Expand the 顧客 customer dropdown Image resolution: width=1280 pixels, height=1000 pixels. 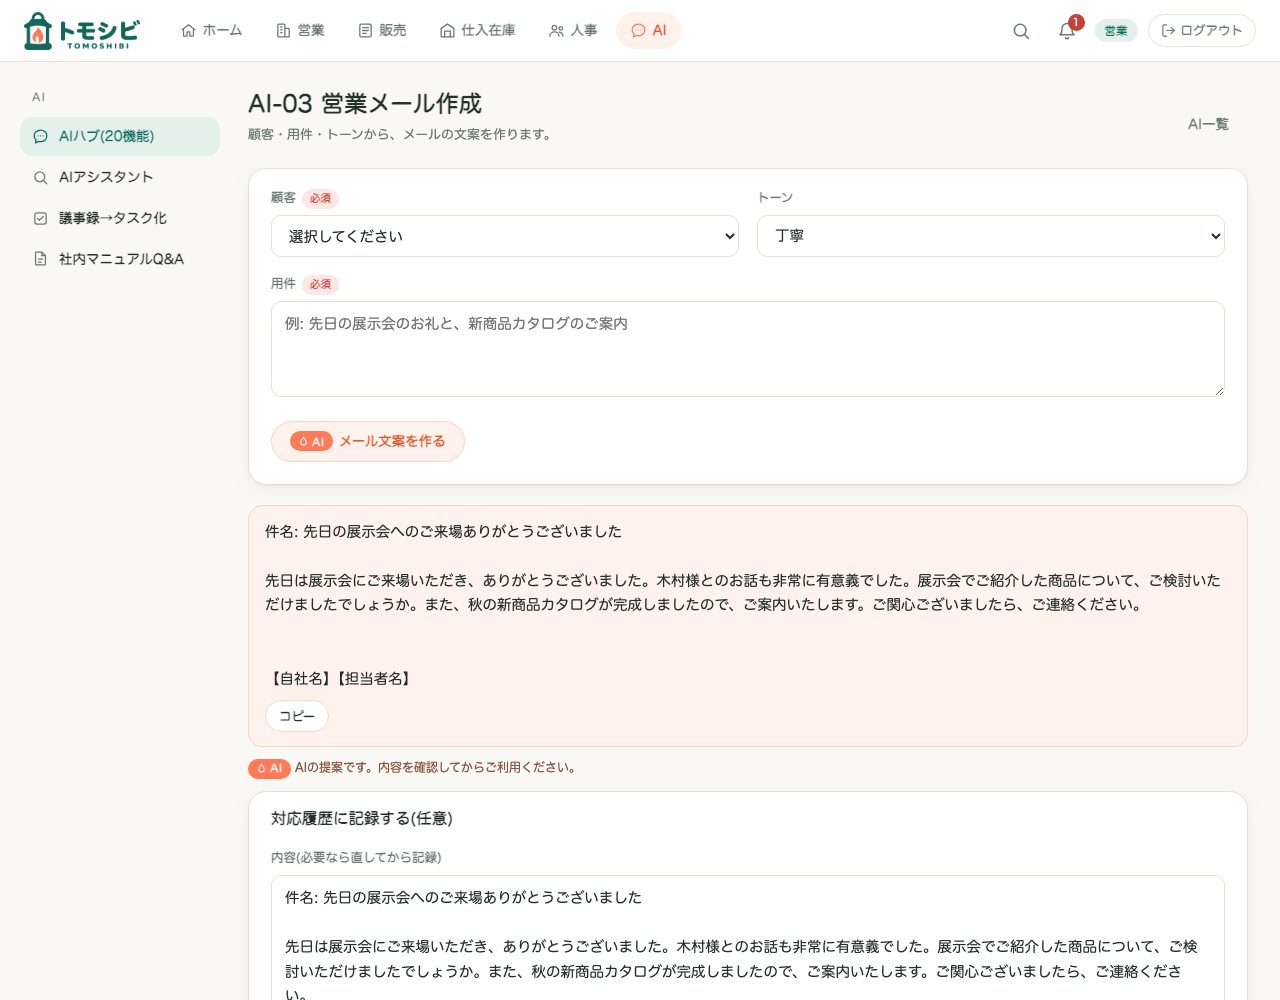pyautogui.click(x=505, y=236)
